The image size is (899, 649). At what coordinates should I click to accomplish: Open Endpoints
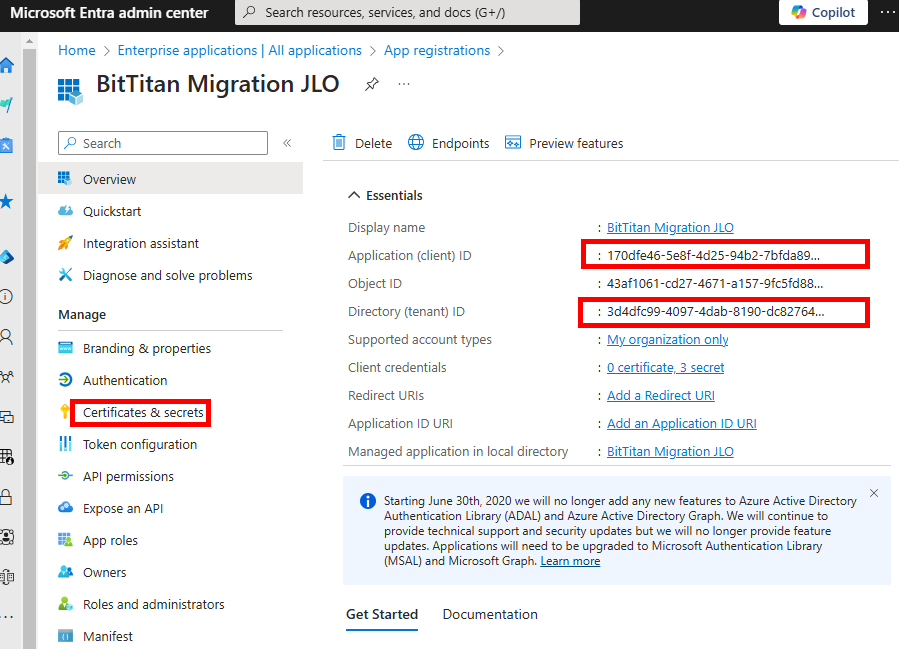[x=448, y=143]
